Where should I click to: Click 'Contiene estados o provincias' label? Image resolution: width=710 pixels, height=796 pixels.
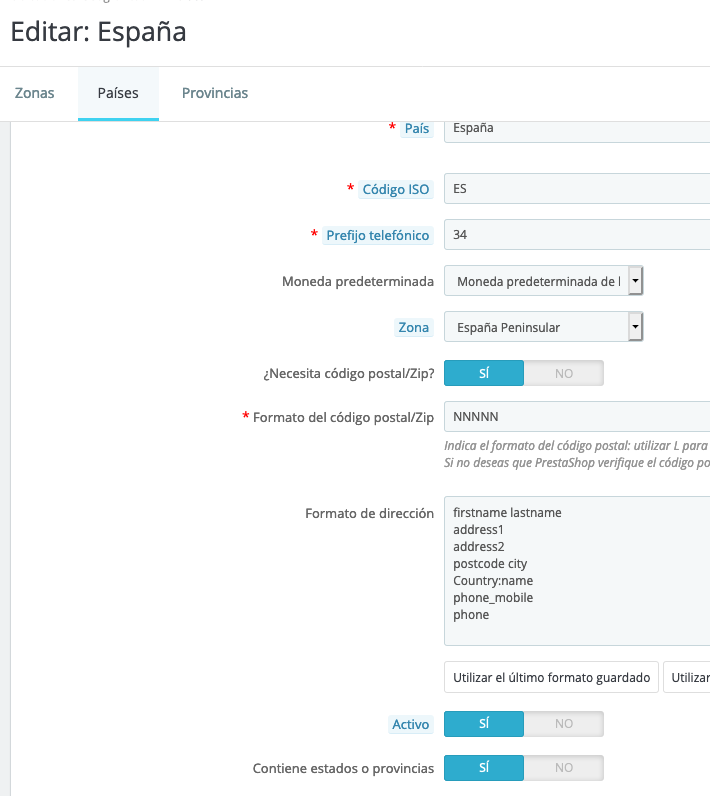(x=343, y=769)
